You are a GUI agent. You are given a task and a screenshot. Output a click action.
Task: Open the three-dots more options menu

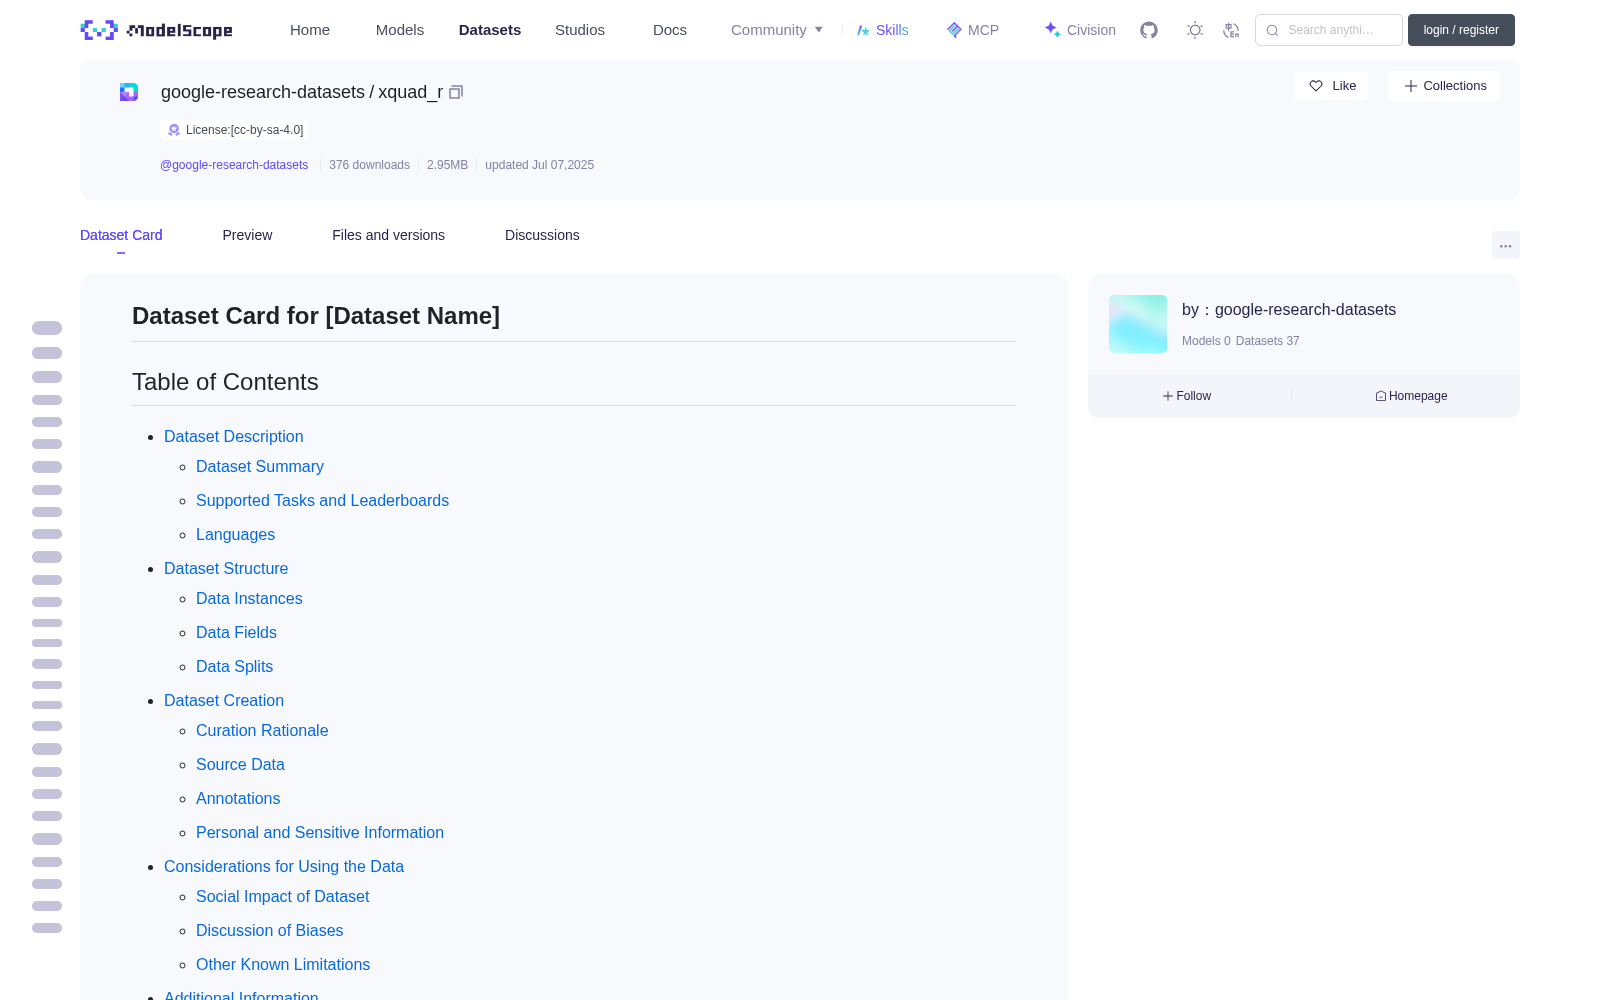tap(1506, 245)
